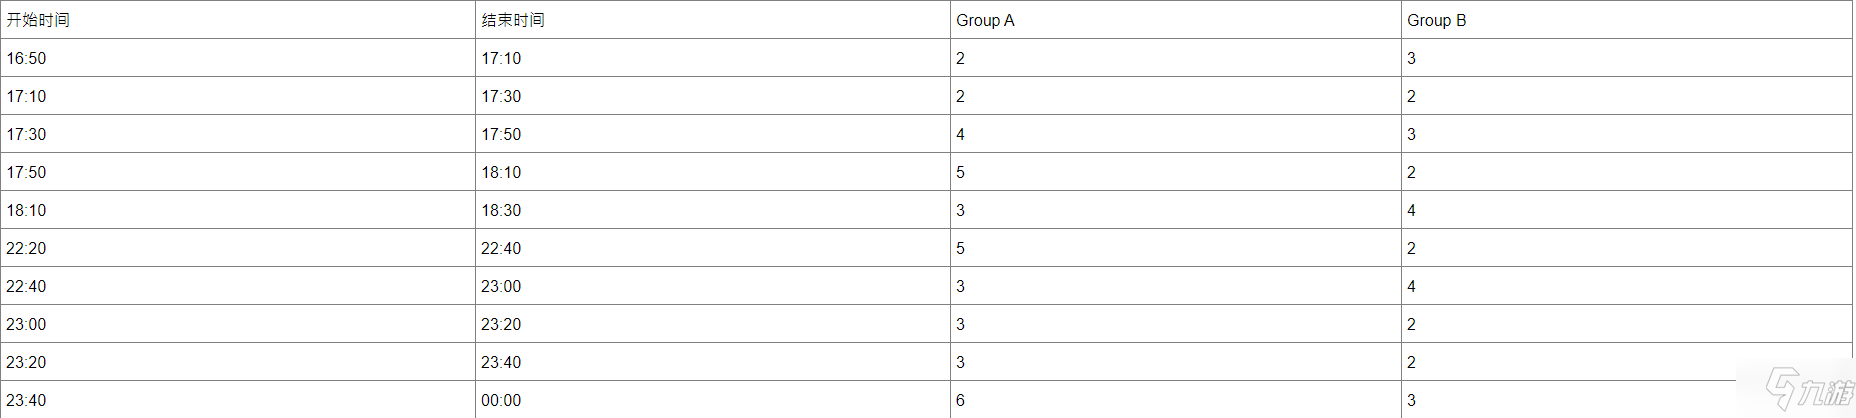Select the 18:10 start time cell
The width and height of the screenshot is (1856, 418).
[238, 210]
